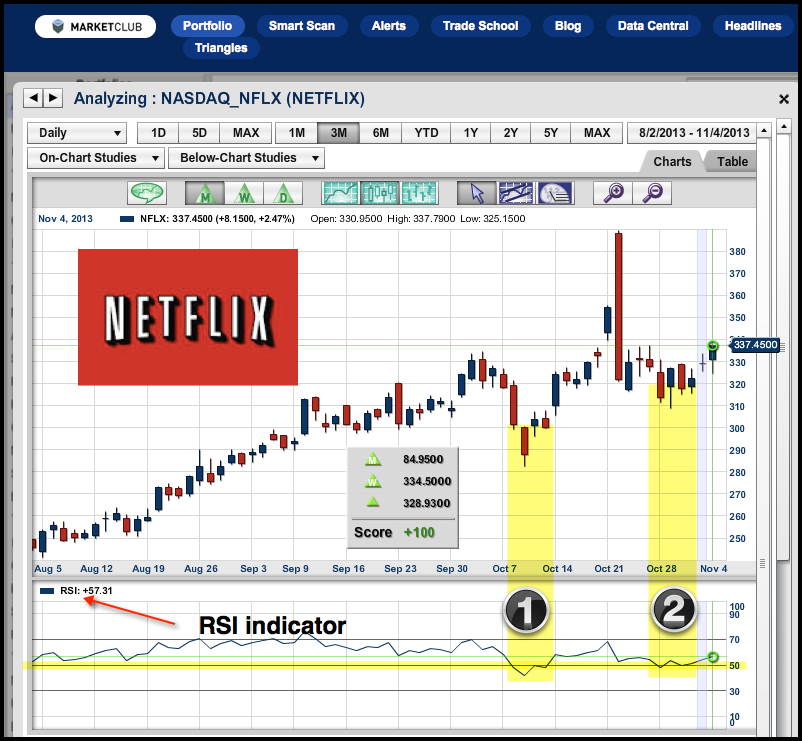Select the 2Y range button
The width and height of the screenshot is (802, 741).
tap(510, 133)
